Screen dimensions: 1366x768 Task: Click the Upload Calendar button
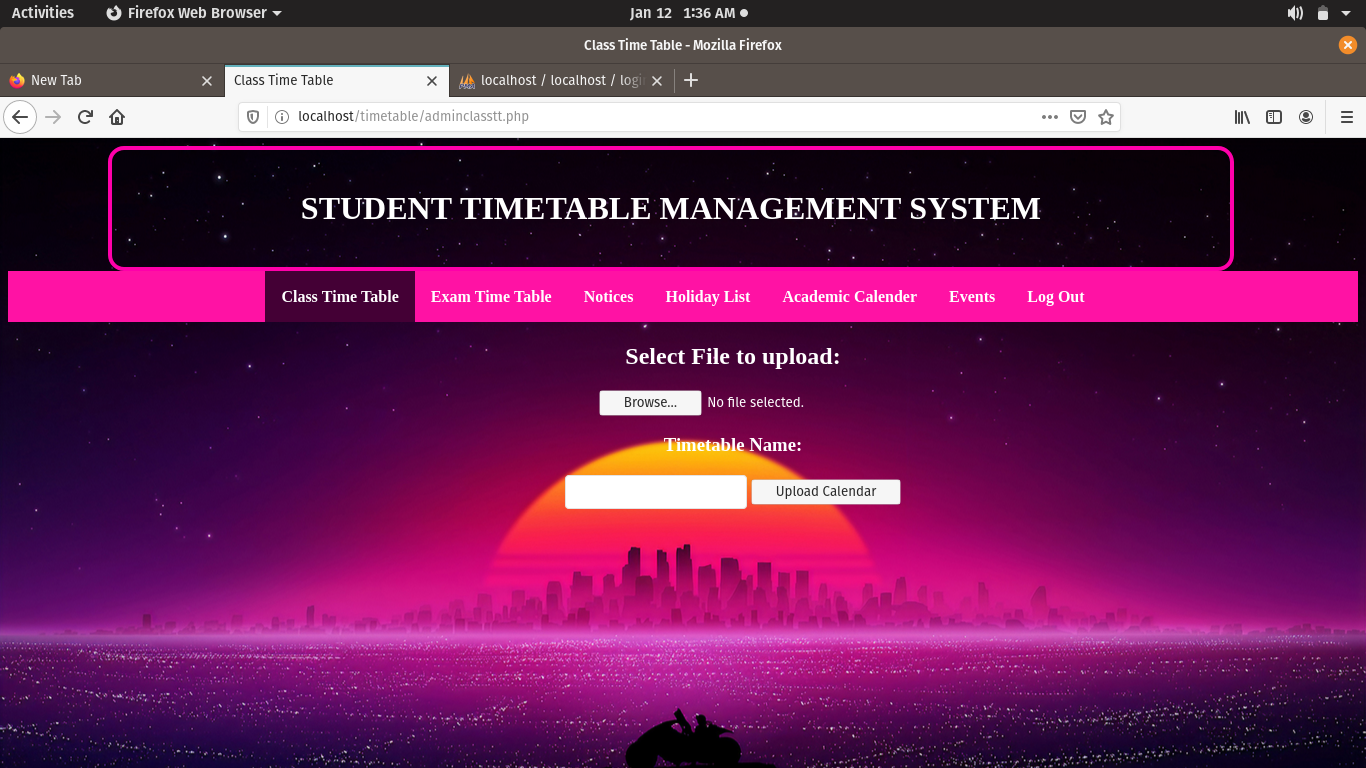pos(826,492)
